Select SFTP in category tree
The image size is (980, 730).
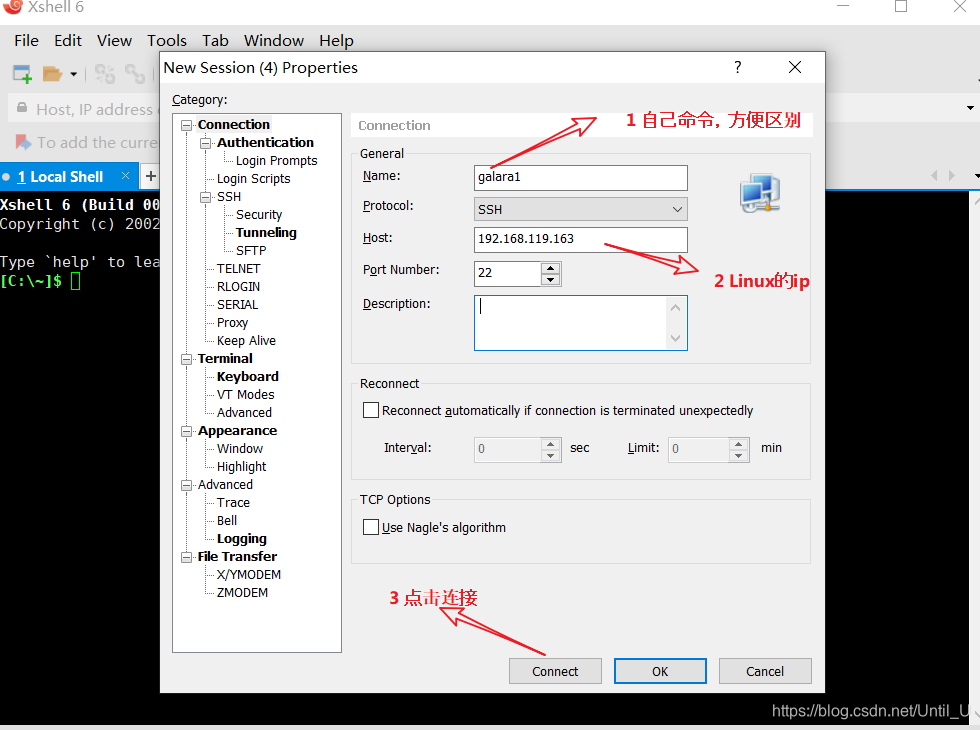click(x=251, y=251)
